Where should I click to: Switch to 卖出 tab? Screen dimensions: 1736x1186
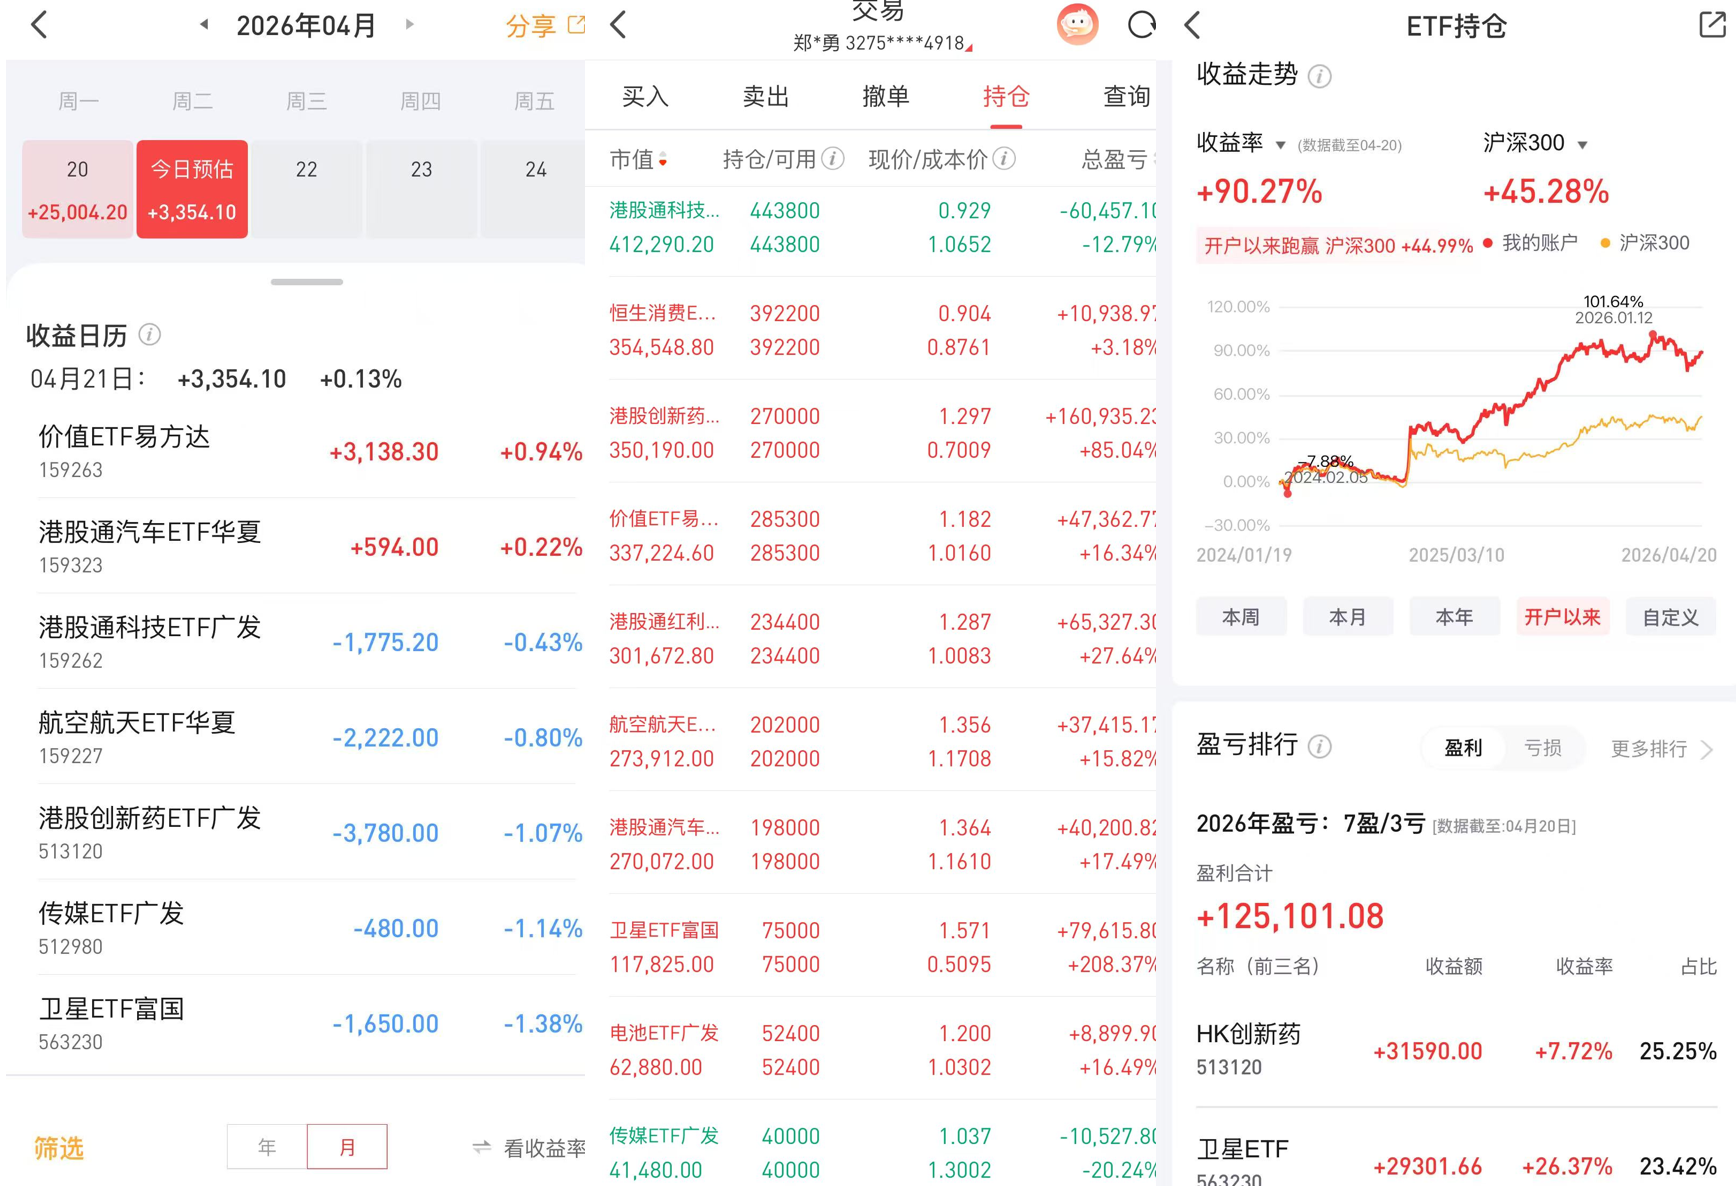pos(766,96)
